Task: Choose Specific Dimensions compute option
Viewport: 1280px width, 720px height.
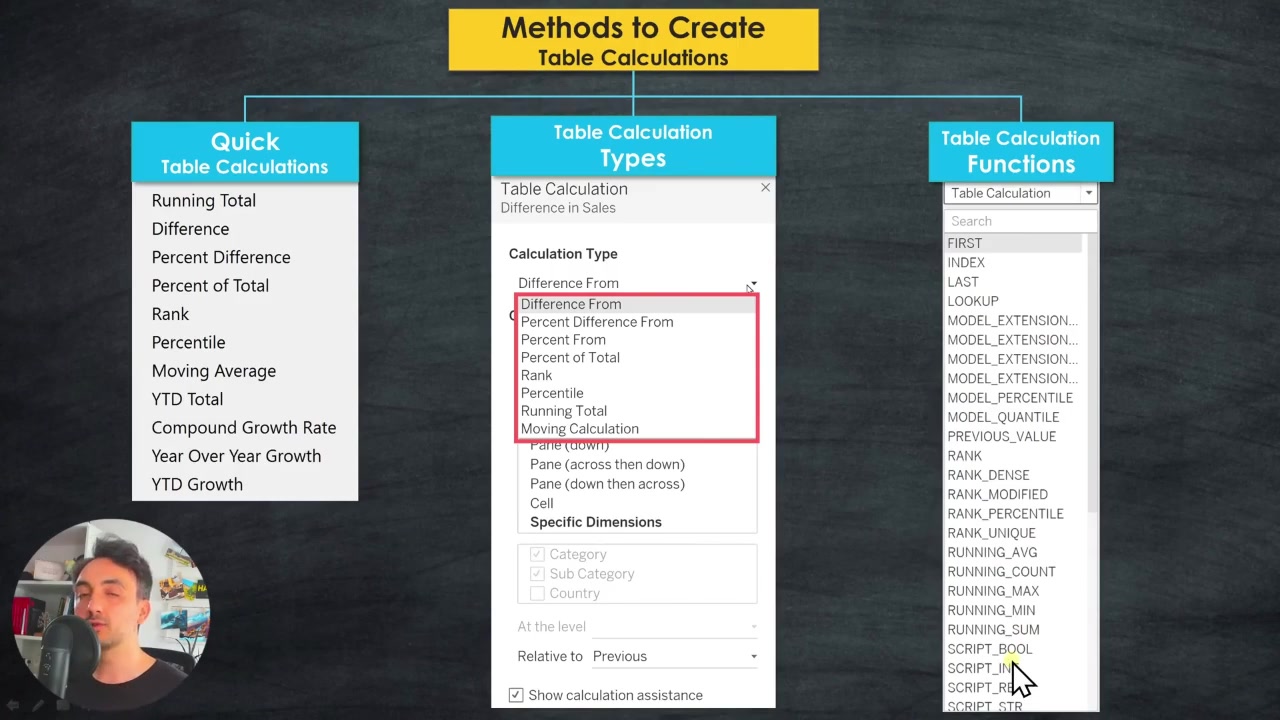Action: 596,522
